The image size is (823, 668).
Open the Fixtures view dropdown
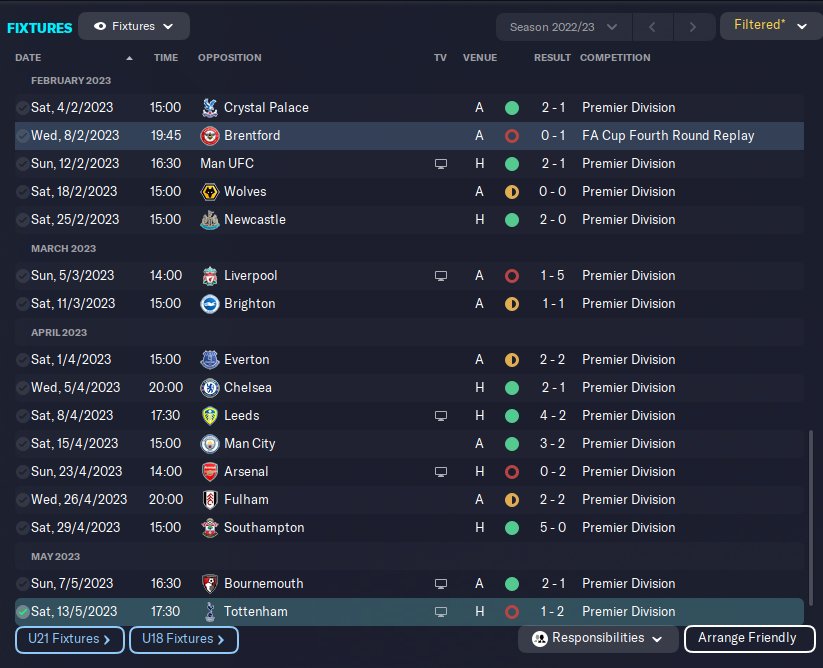134,26
